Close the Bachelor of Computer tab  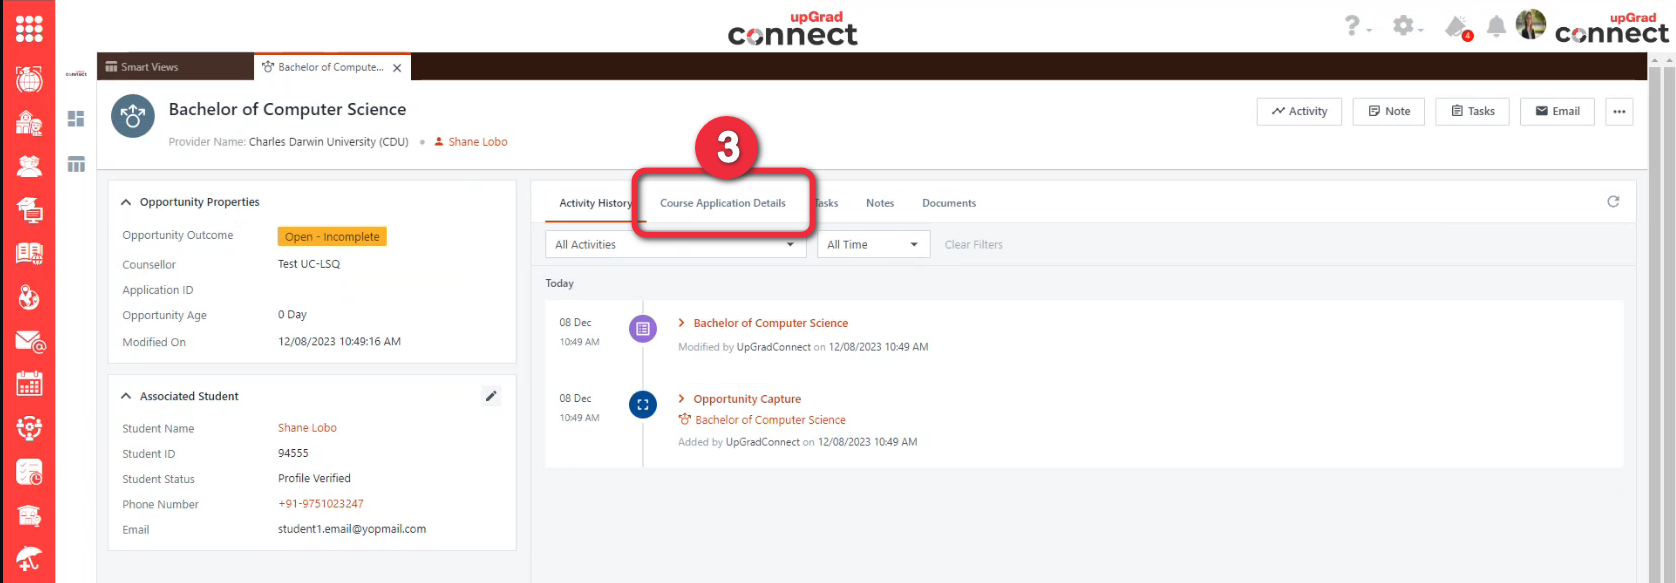pyautogui.click(x=397, y=68)
